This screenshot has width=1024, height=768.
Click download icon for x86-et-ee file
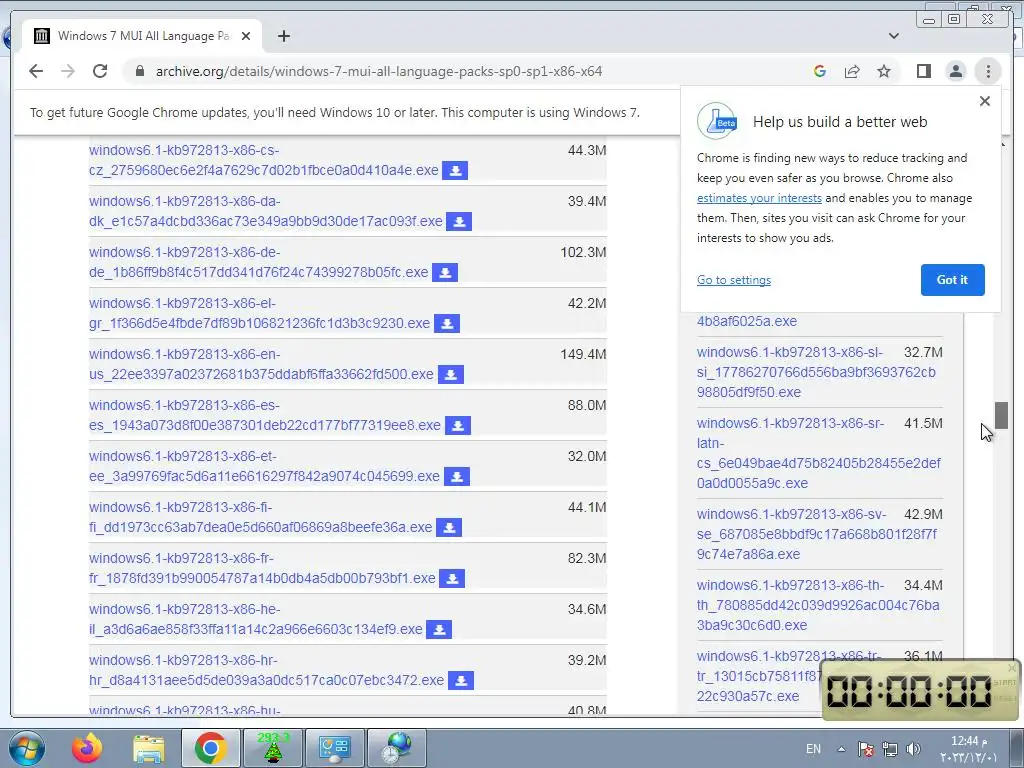click(x=456, y=476)
